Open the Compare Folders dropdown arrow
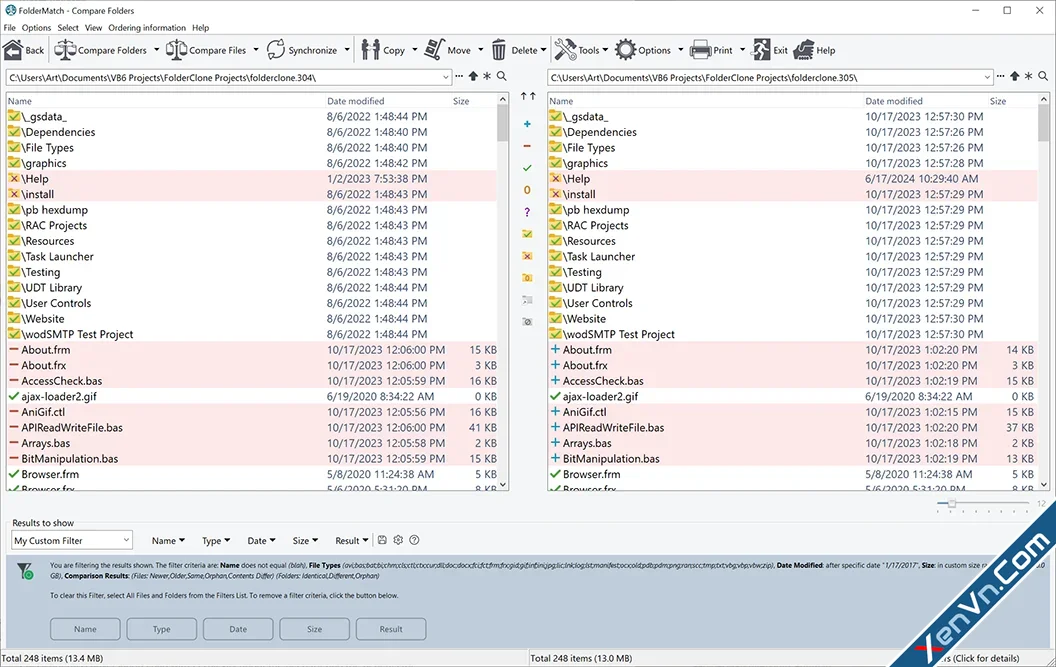 pos(156,50)
